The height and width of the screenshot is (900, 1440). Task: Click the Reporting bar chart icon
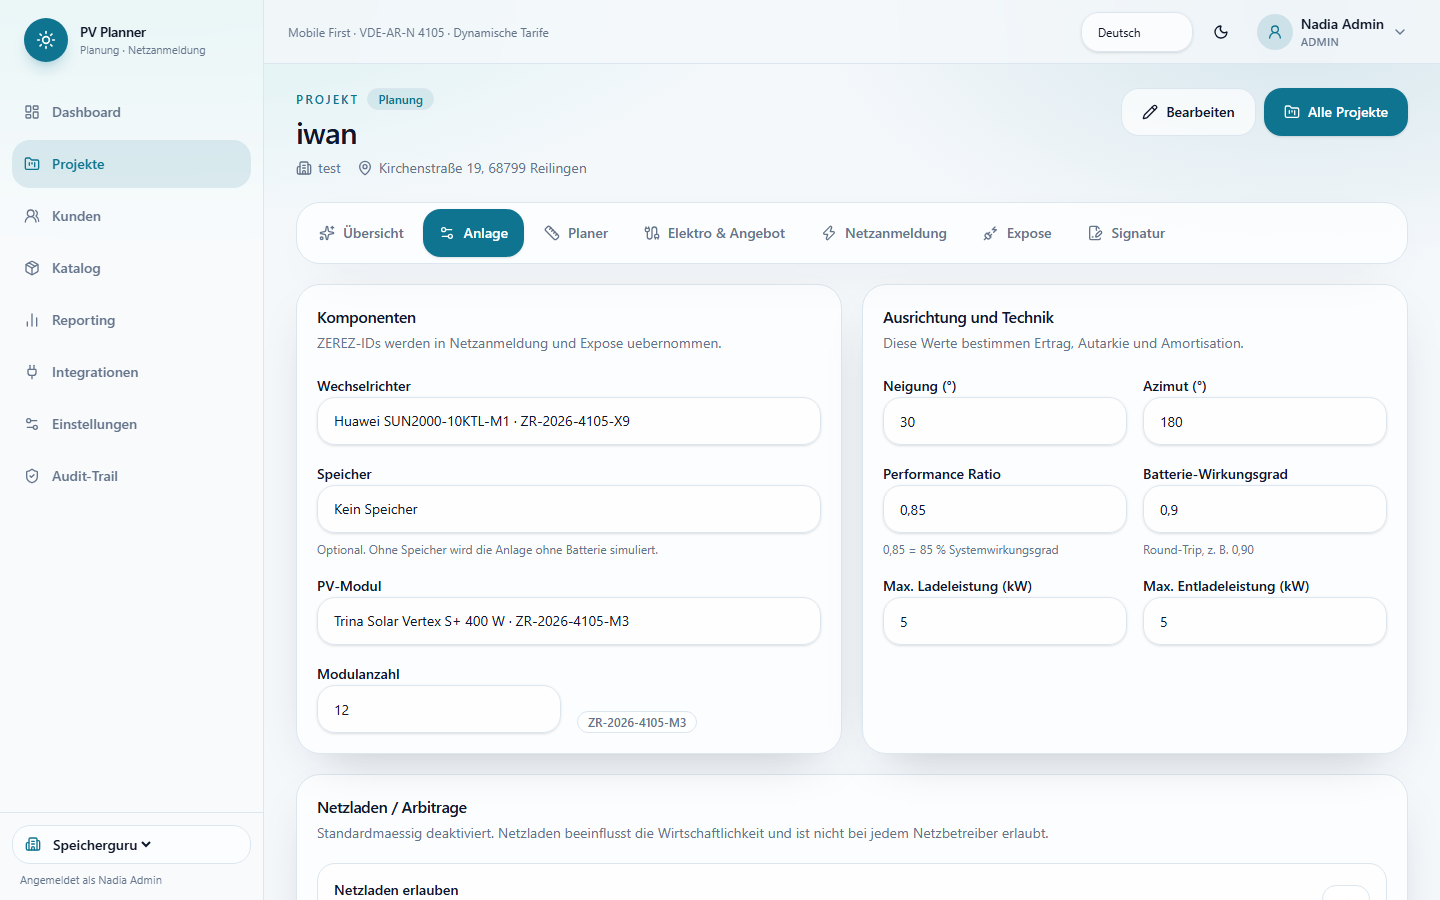tap(32, 320)
